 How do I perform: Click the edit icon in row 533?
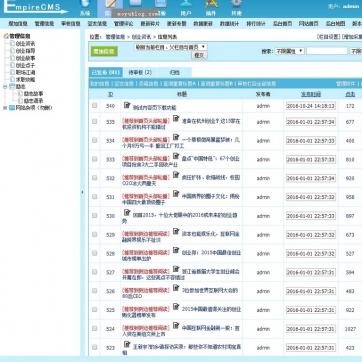176,156
